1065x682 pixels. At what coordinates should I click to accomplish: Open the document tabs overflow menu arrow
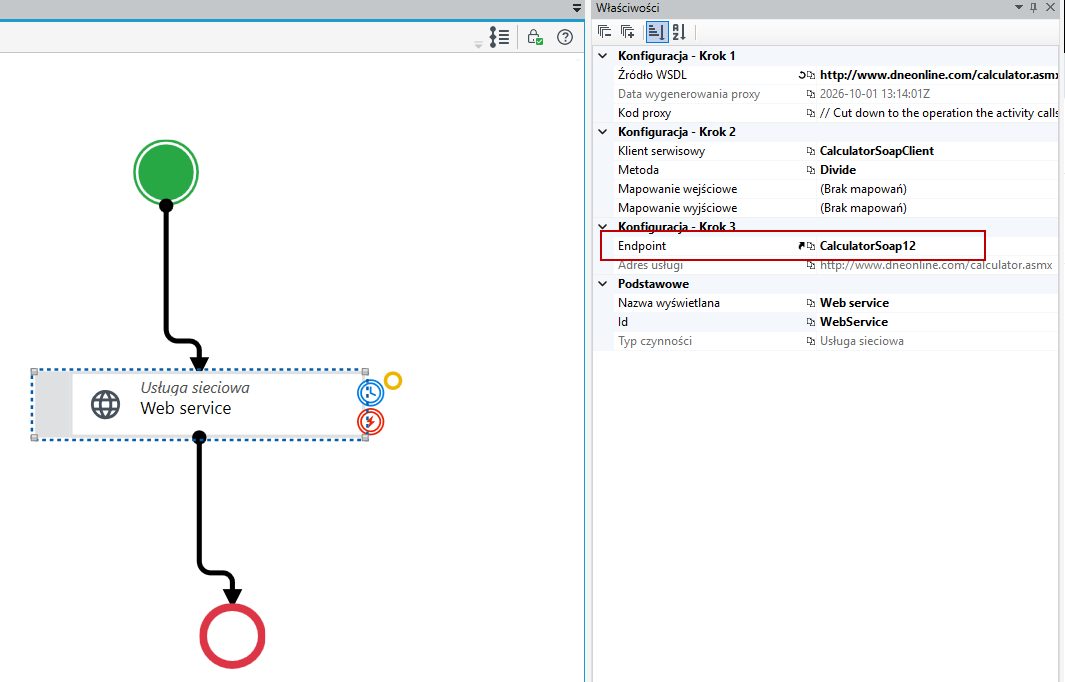[x=577, y=8]
